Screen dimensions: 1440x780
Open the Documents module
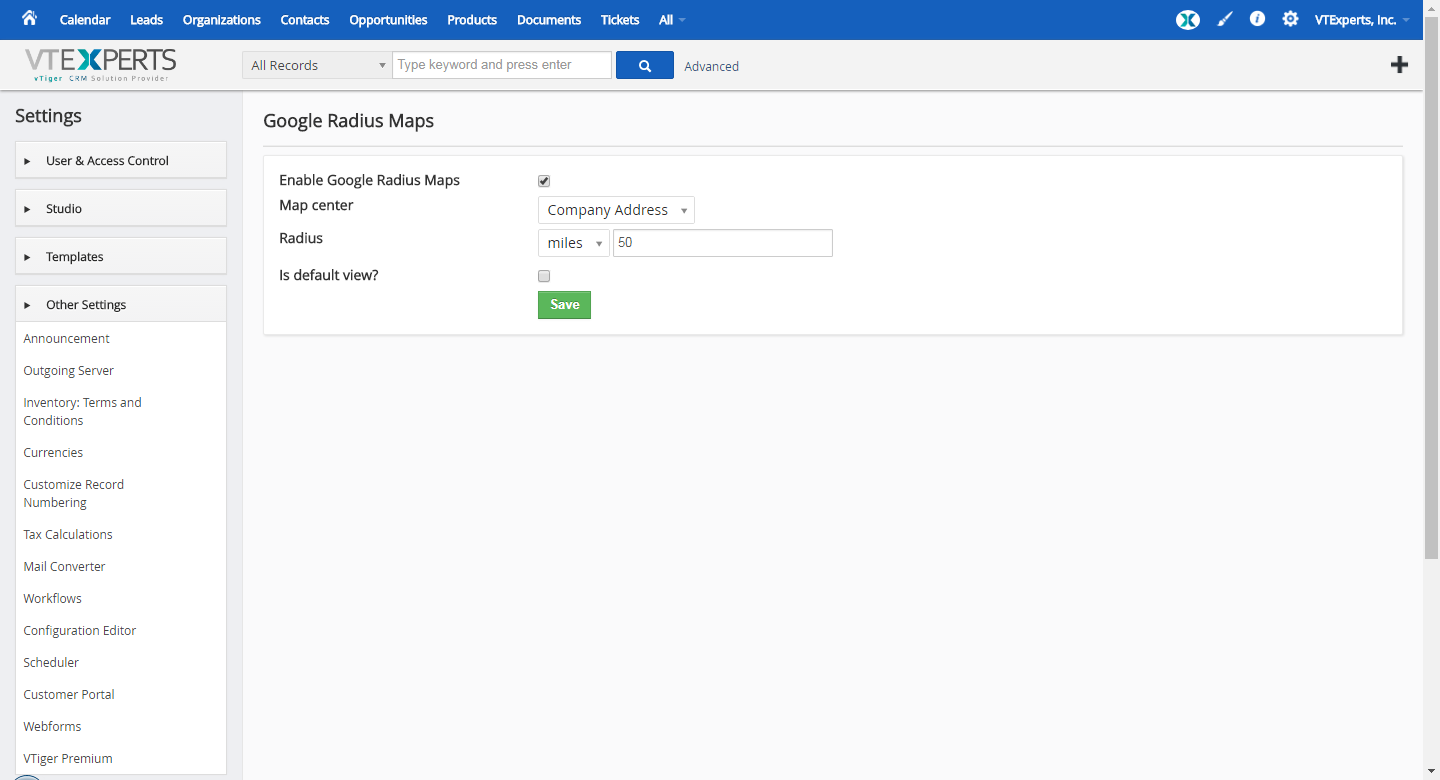(549, 20)
